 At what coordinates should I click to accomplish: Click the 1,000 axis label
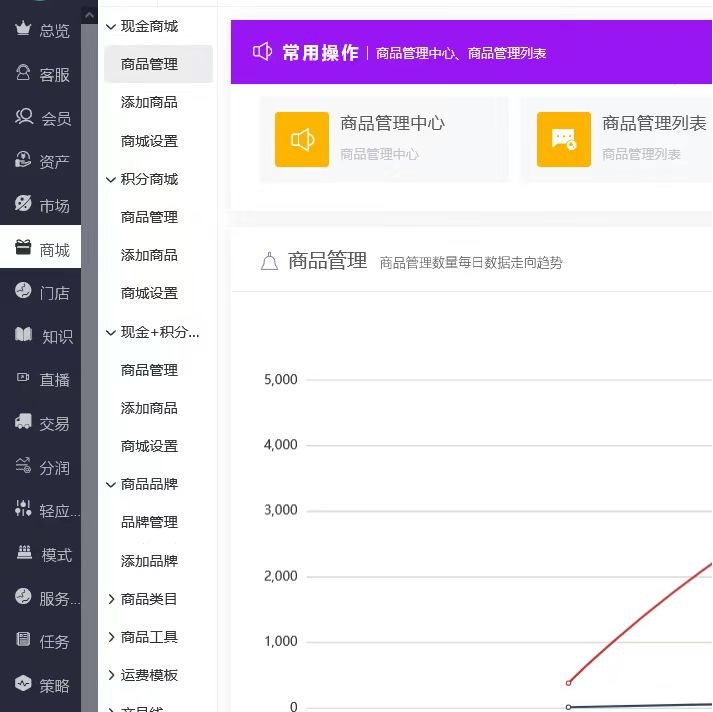click(x=281, y=642)
